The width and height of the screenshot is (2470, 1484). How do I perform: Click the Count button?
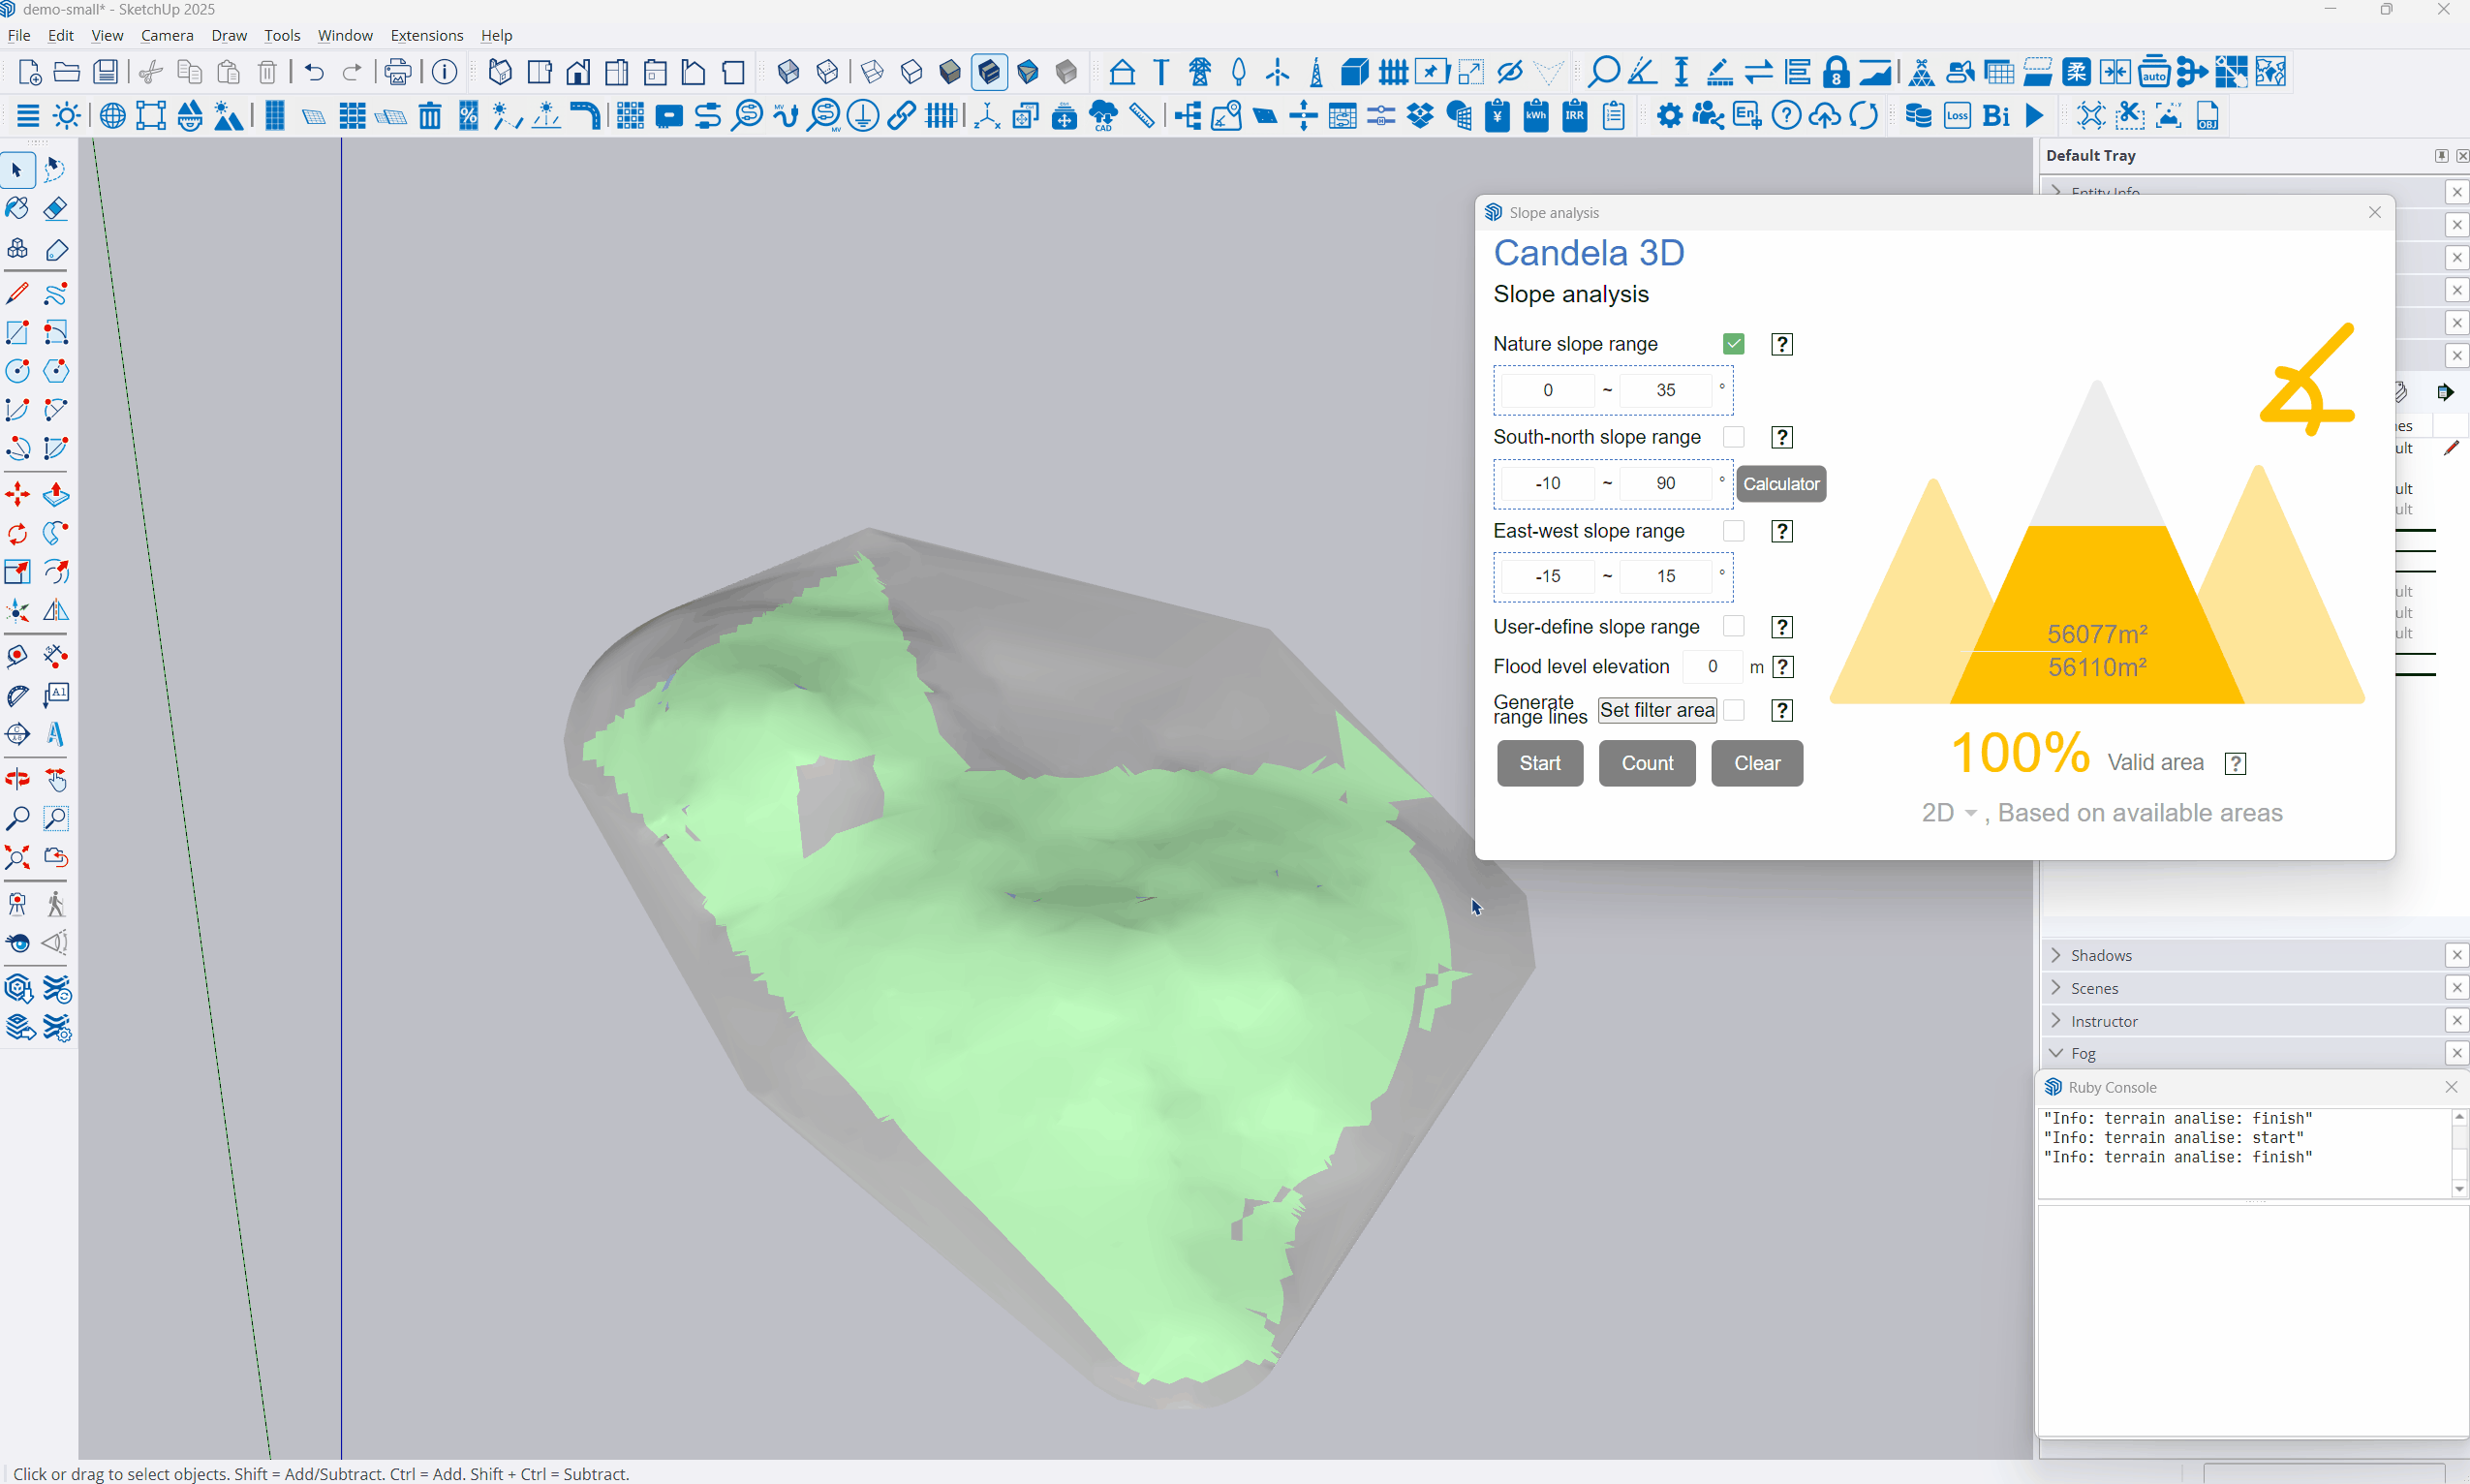pos(1647,763)
